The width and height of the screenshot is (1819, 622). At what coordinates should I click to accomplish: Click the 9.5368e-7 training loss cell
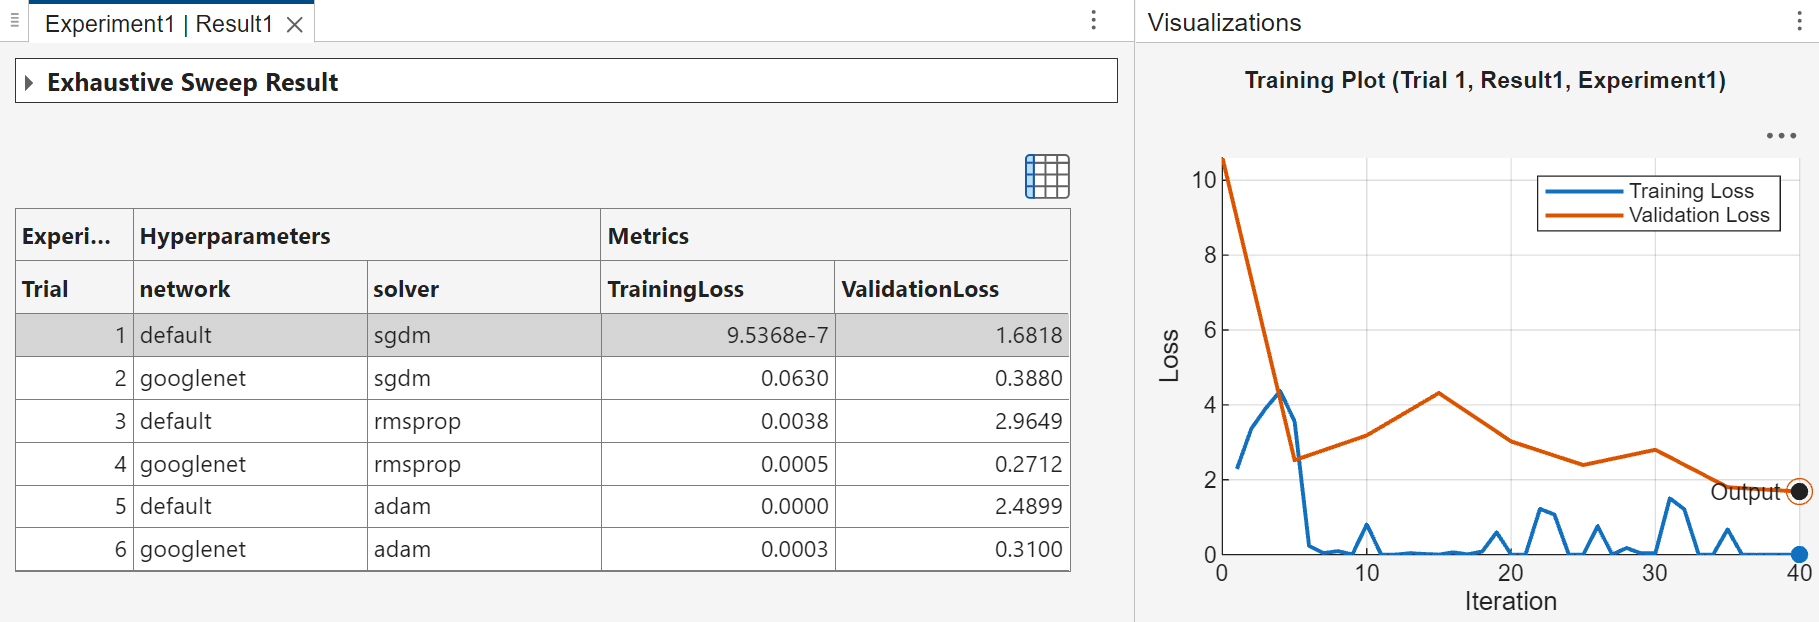(x=718, y=335)
